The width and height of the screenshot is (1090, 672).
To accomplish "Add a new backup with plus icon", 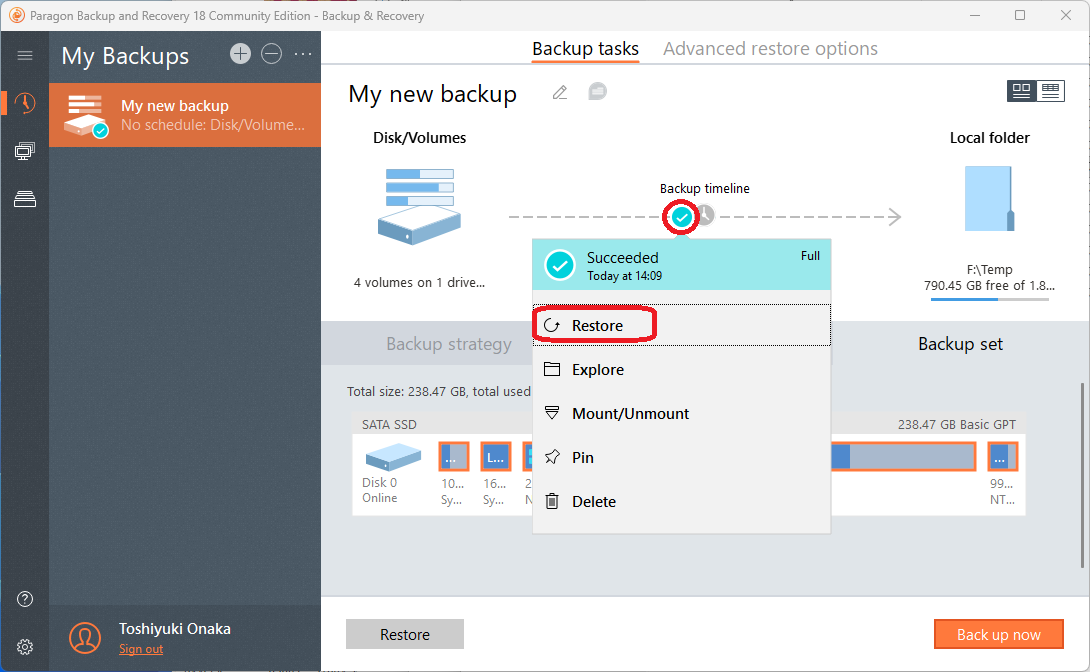I will coord(241,54).
